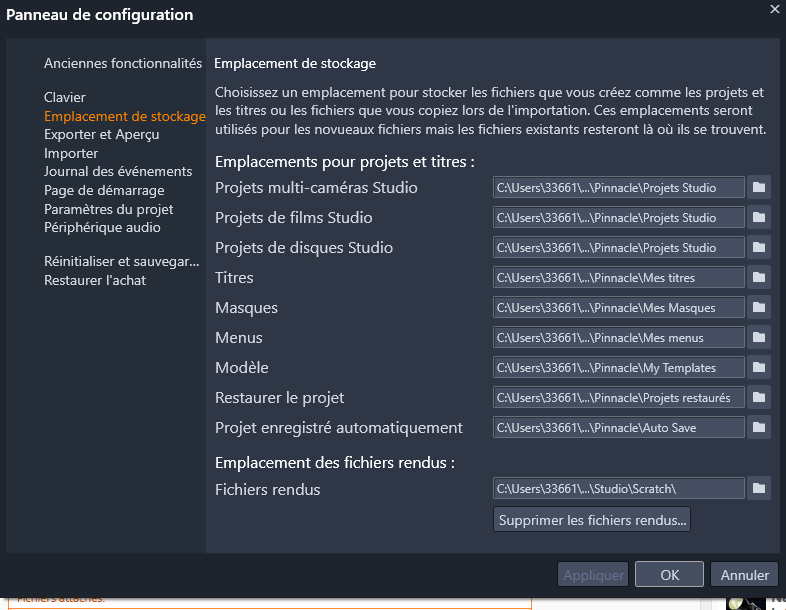Select Exporter et Aperçu in sidebar
Screen dimensions: 786x610
(102, 134)
